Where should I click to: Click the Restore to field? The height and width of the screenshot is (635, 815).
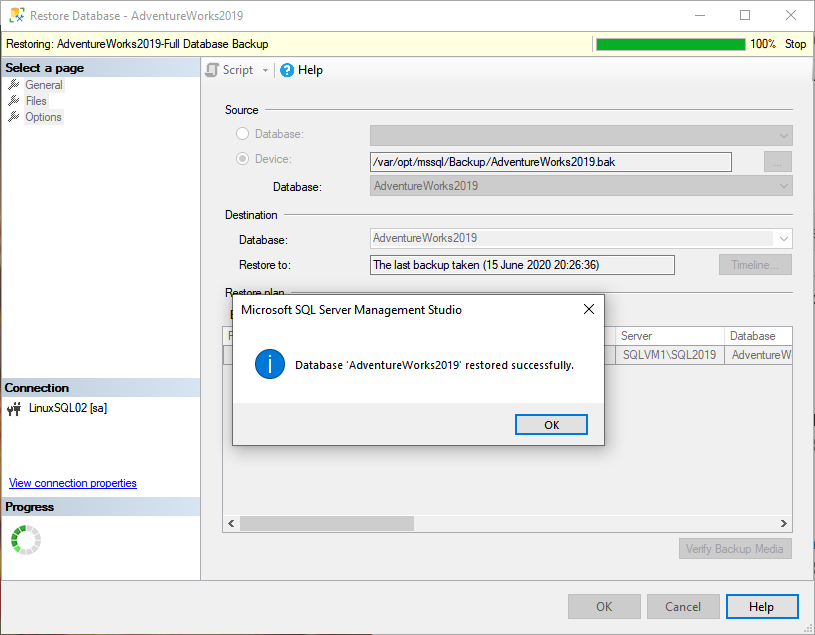pyautogui.click(x=522, y=265)
